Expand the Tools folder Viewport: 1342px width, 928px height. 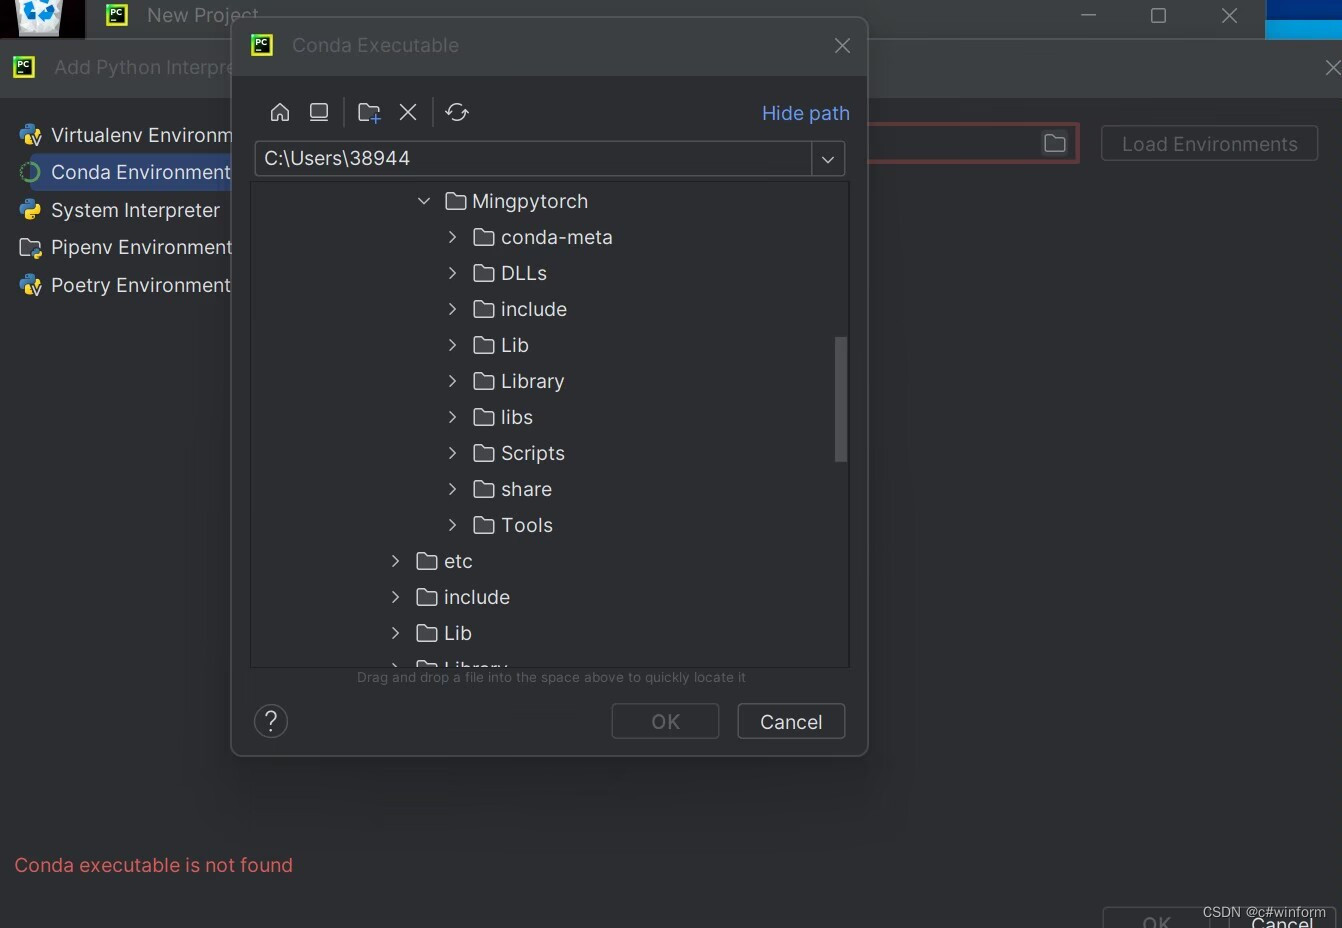point(452,525)
